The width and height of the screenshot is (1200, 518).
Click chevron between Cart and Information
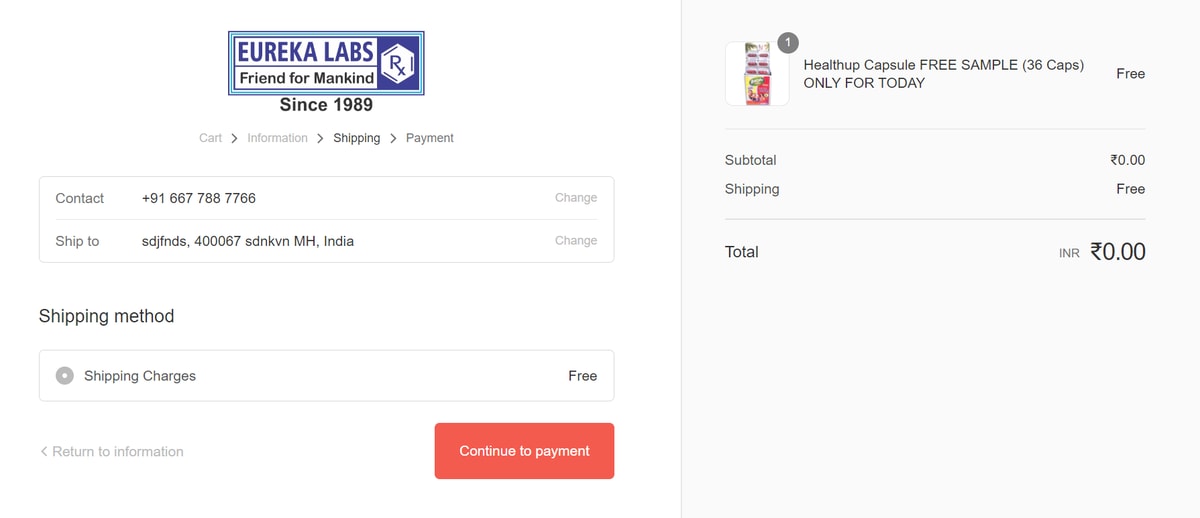click(x=235, y=138)
